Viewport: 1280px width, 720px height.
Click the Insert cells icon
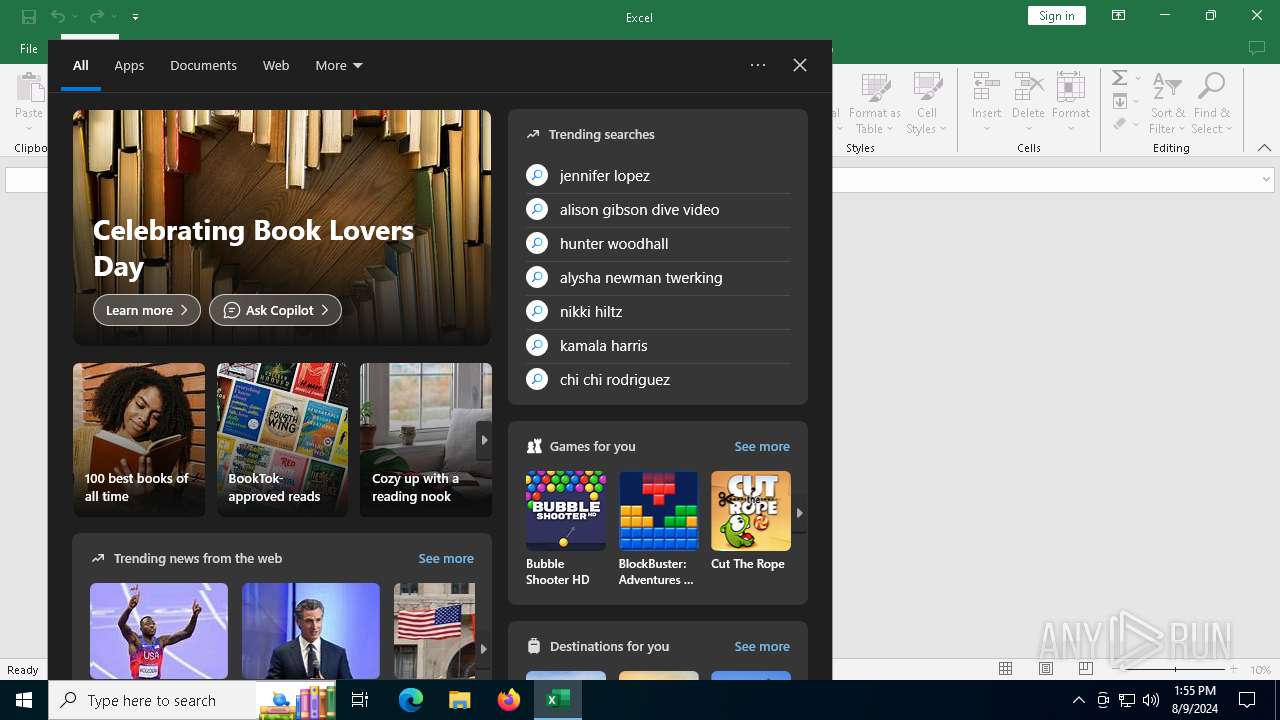(x=986, y=90)
